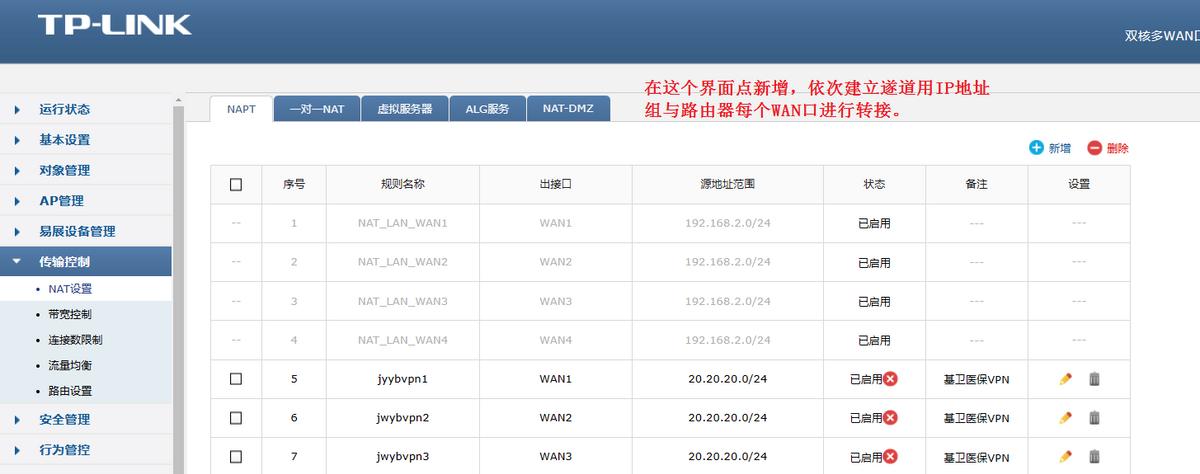Check the box for rule jwybvpn3
Image resolution: width=1200 pixels, height=474 pixels.
(236, 456)
